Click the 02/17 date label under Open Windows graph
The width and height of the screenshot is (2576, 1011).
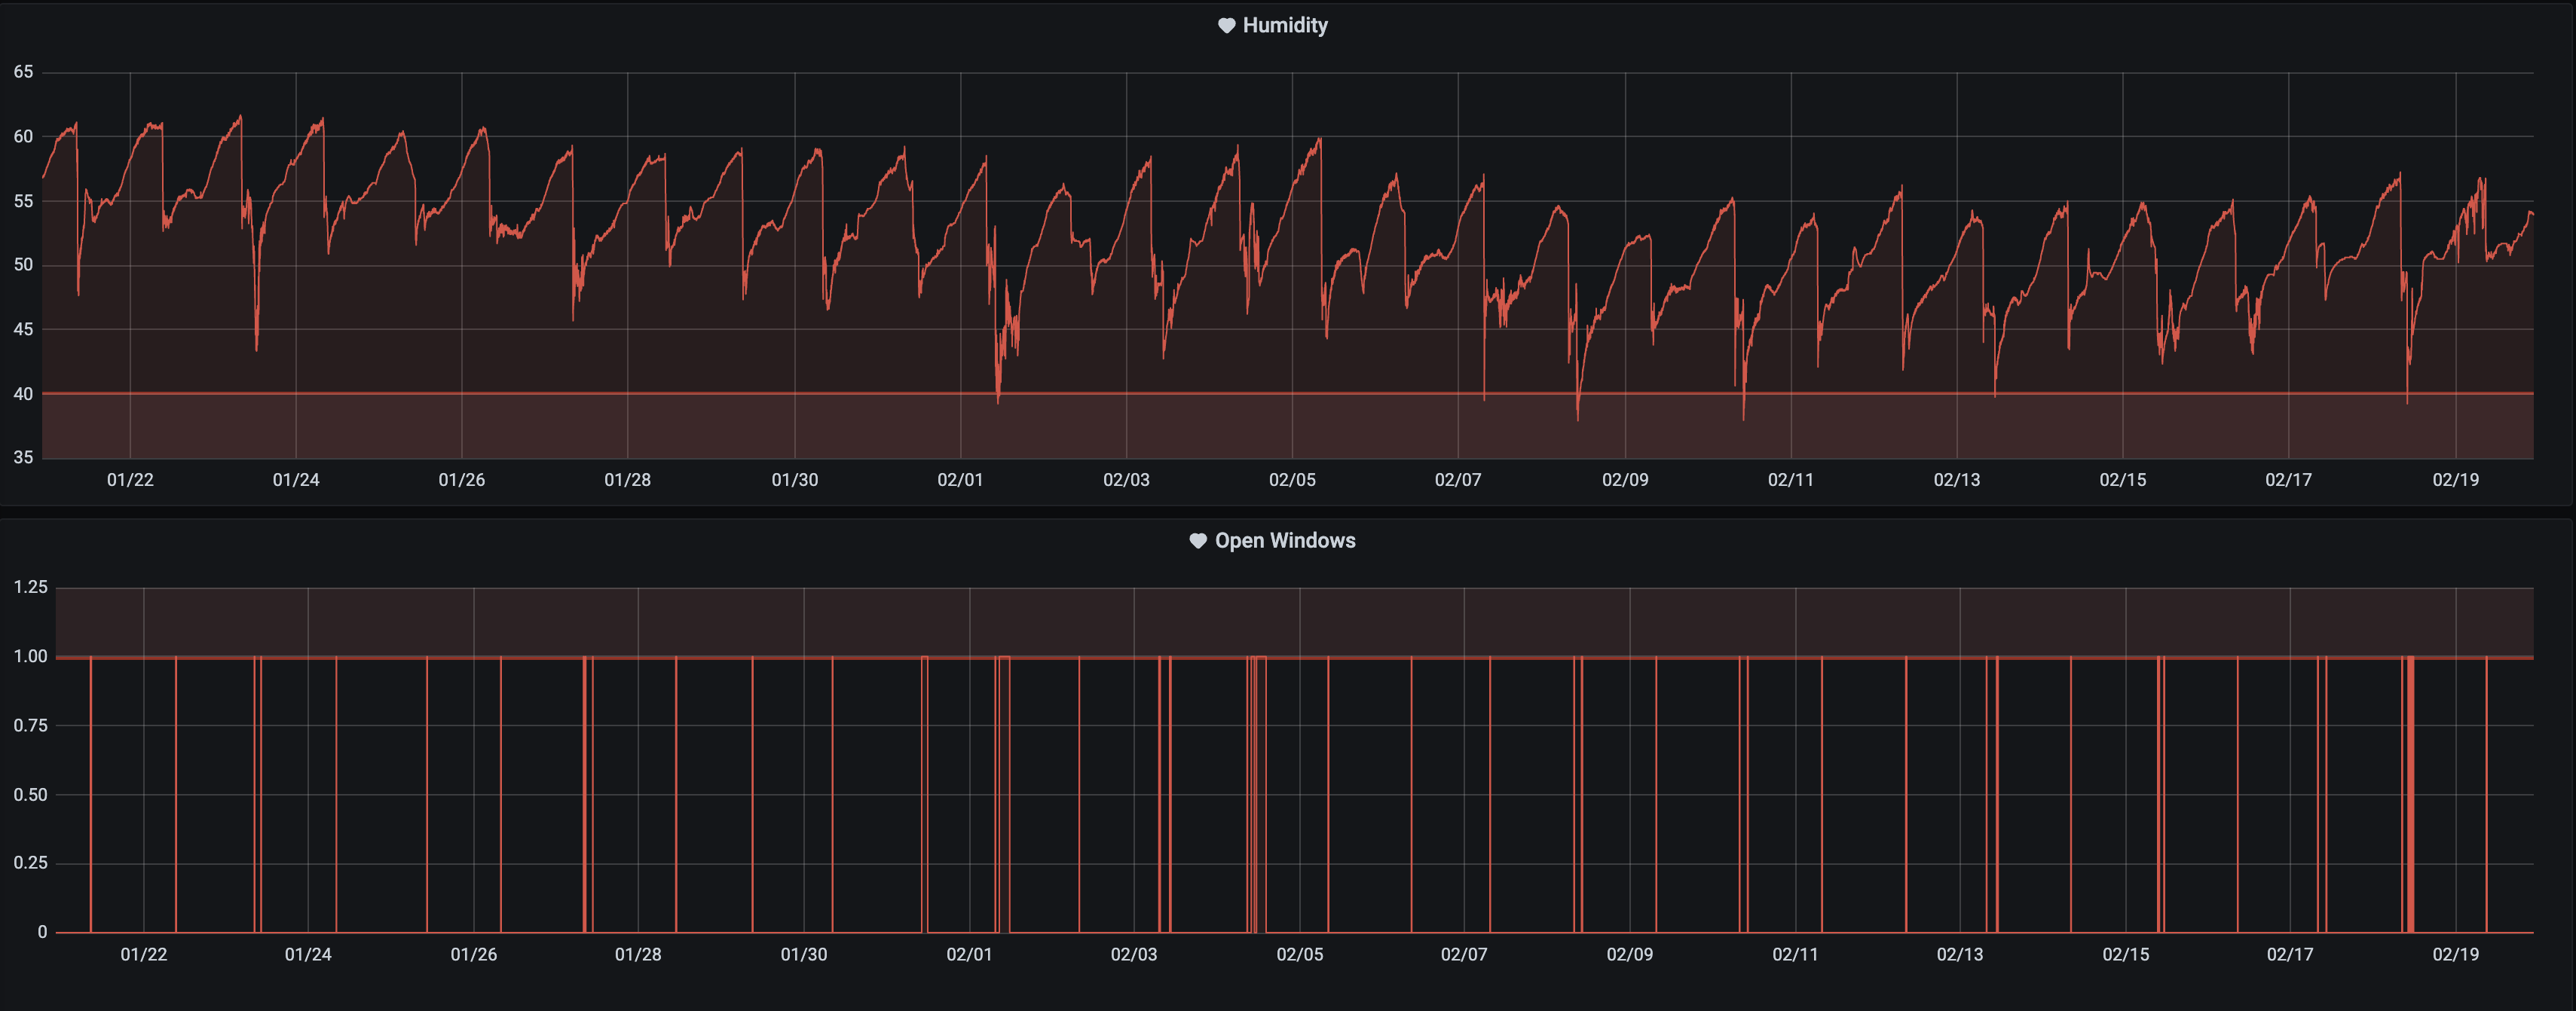pyautogui.click(x=2290, y=955)
